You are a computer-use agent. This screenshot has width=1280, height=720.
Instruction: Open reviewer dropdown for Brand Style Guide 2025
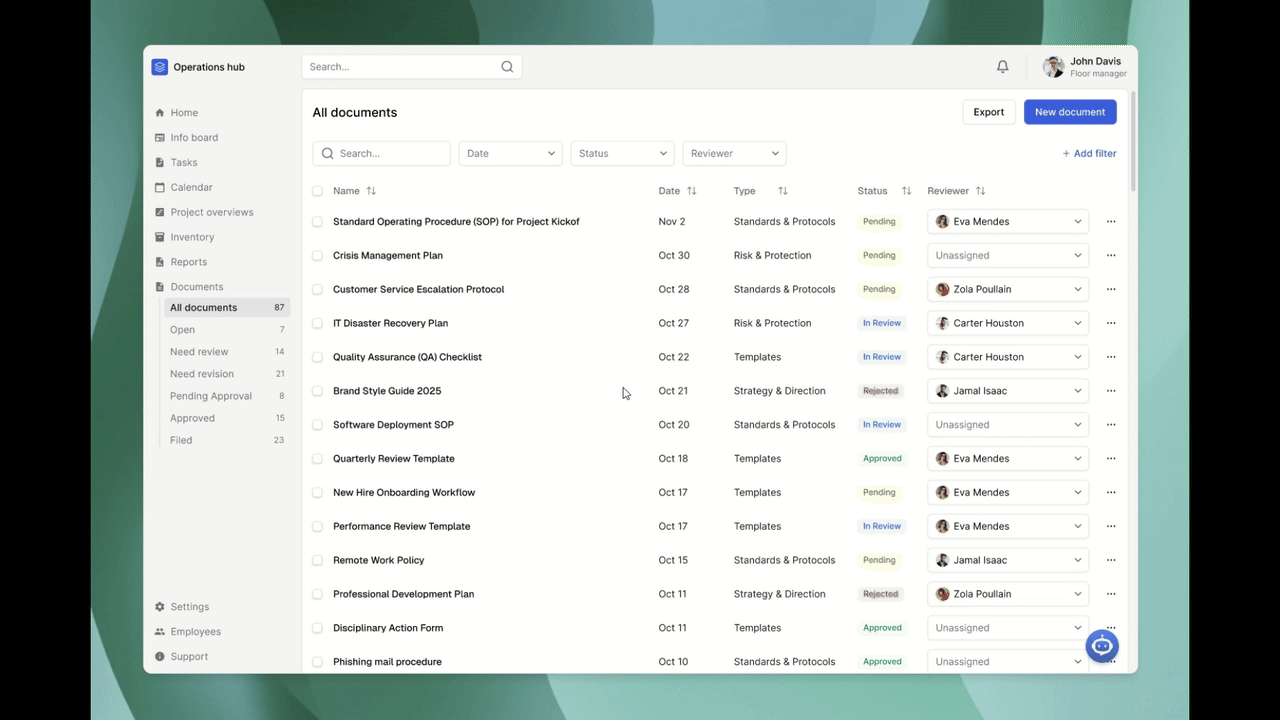[1008, 391]
